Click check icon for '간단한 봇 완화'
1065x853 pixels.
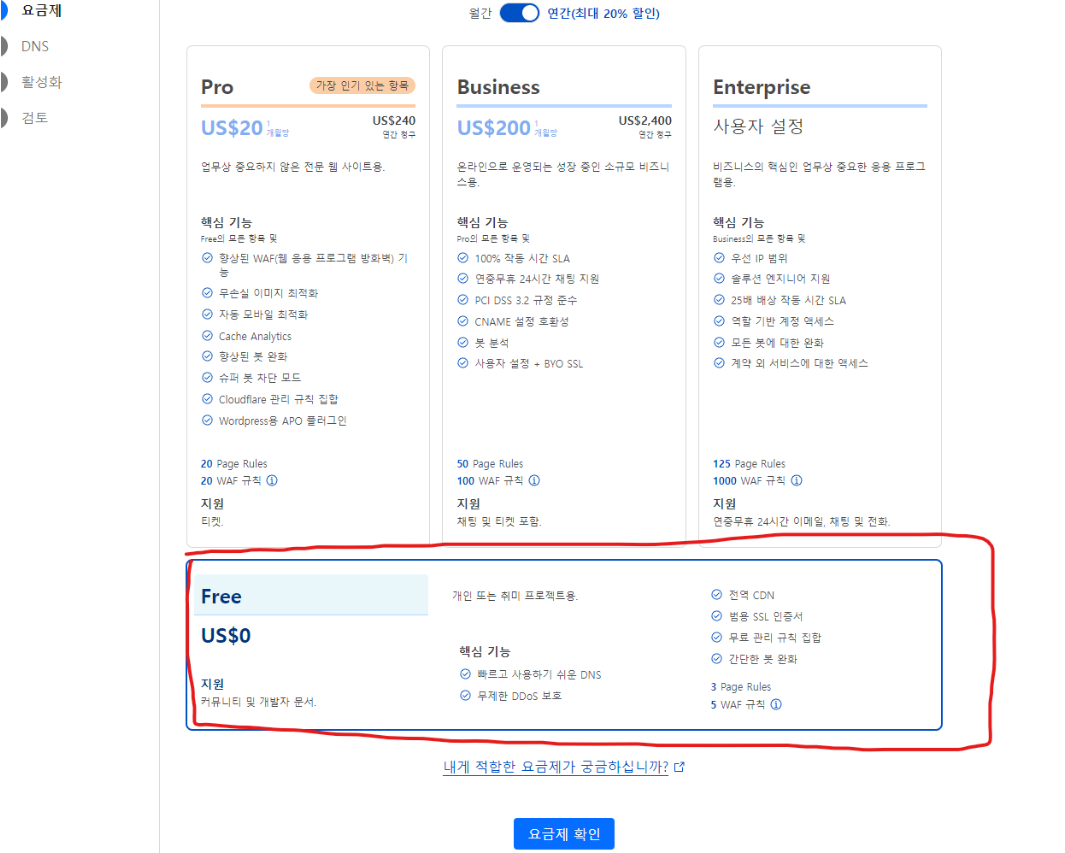click(717, 659)
